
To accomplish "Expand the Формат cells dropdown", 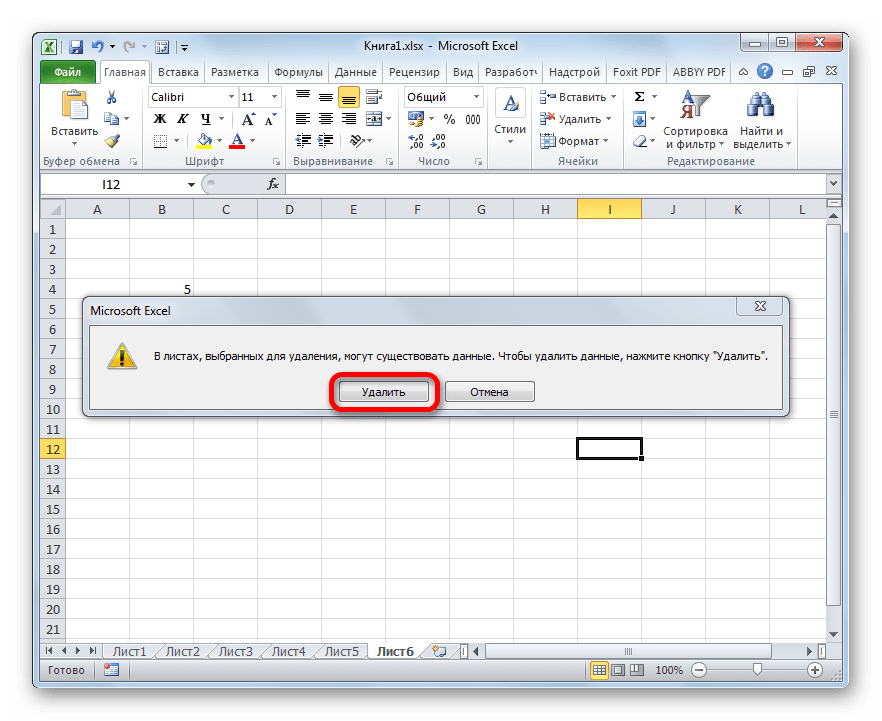I will [x=606, y=141].
